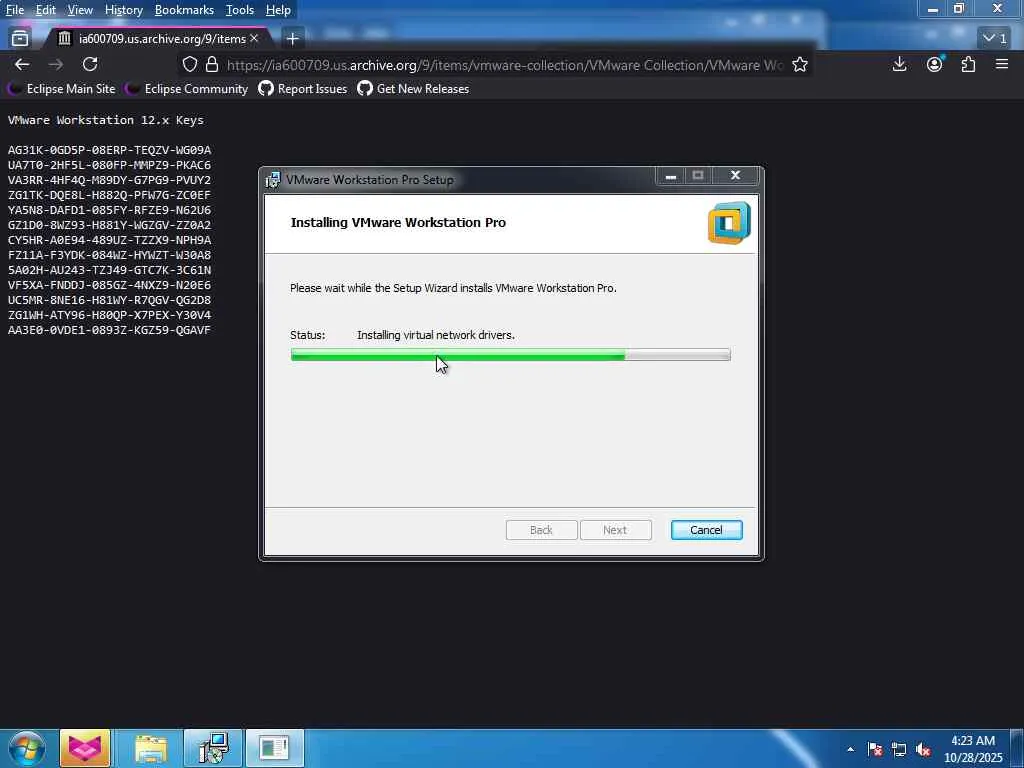Image resolution: width=1024 pixels, height=768 pixels.
Task: Click key AG31K-0GD5P-08ERP-TEQZV-WG09A
Action: [109, 150]
